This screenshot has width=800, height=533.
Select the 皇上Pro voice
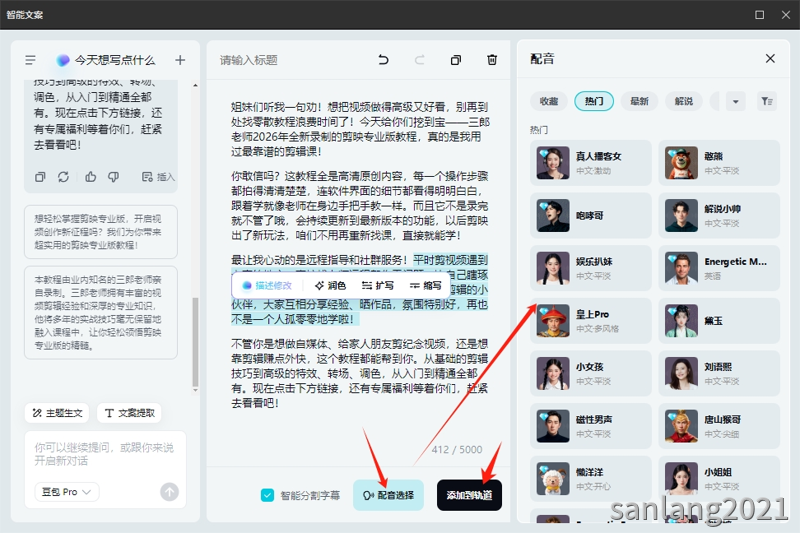pos(591,320)
